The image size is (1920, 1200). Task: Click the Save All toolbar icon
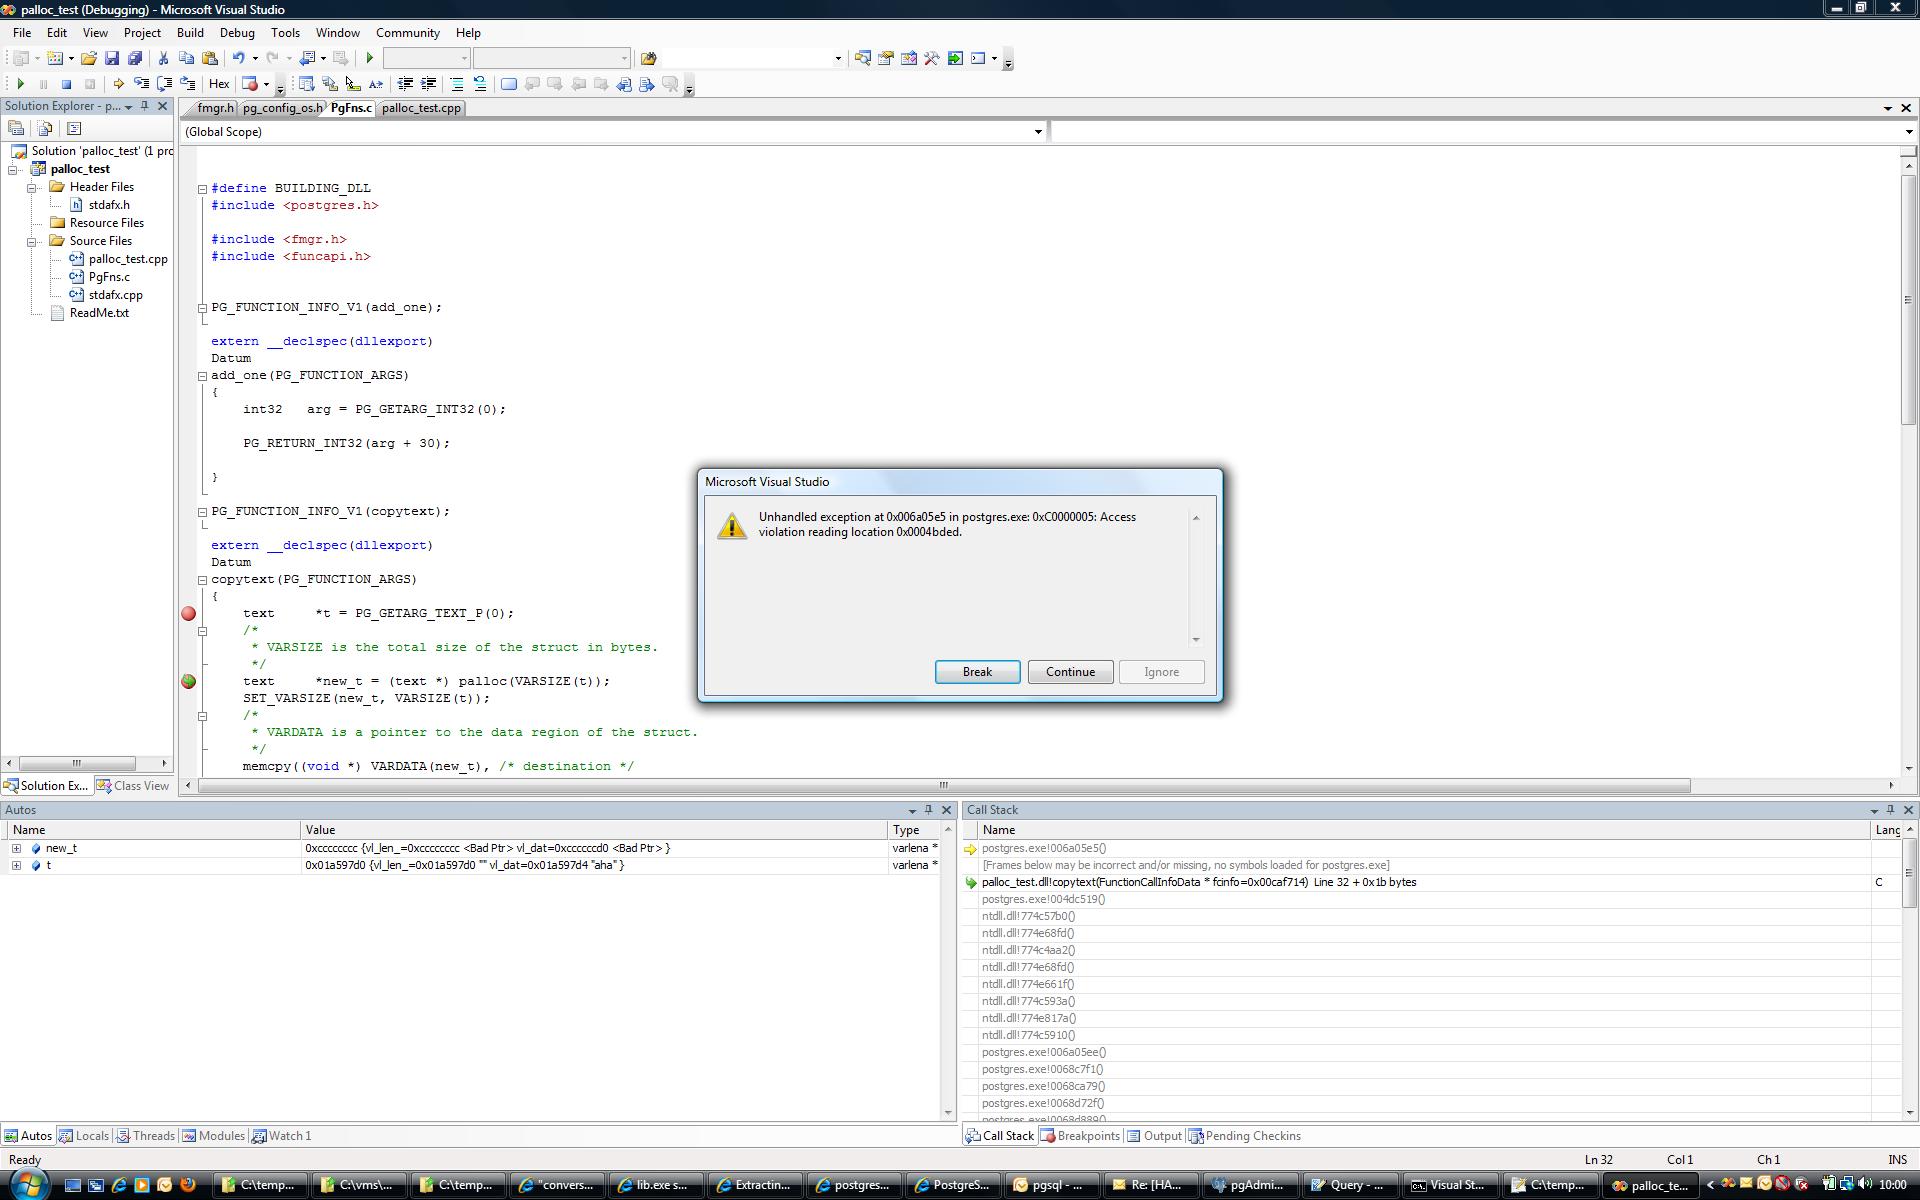tap(134, 59)
